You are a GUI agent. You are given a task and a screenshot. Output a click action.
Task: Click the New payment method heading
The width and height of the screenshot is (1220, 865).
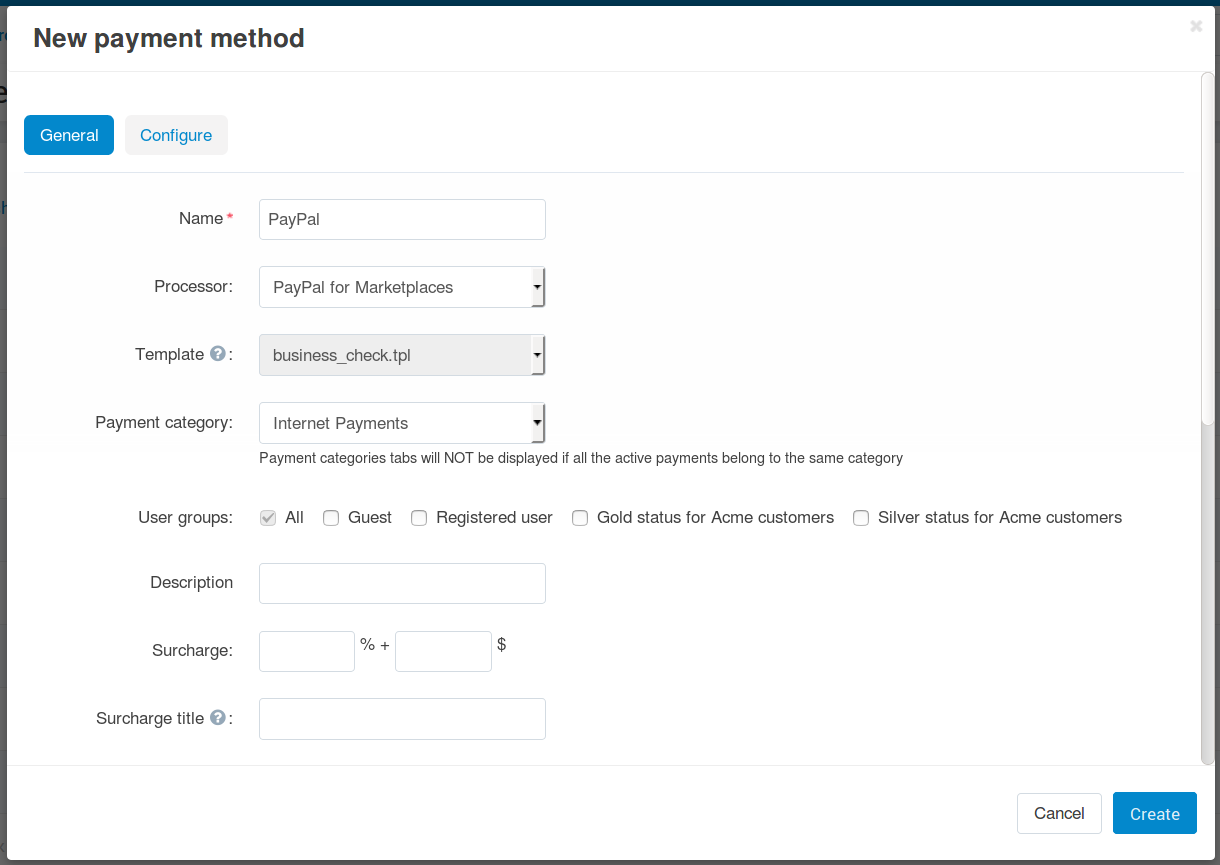(169, 38)
